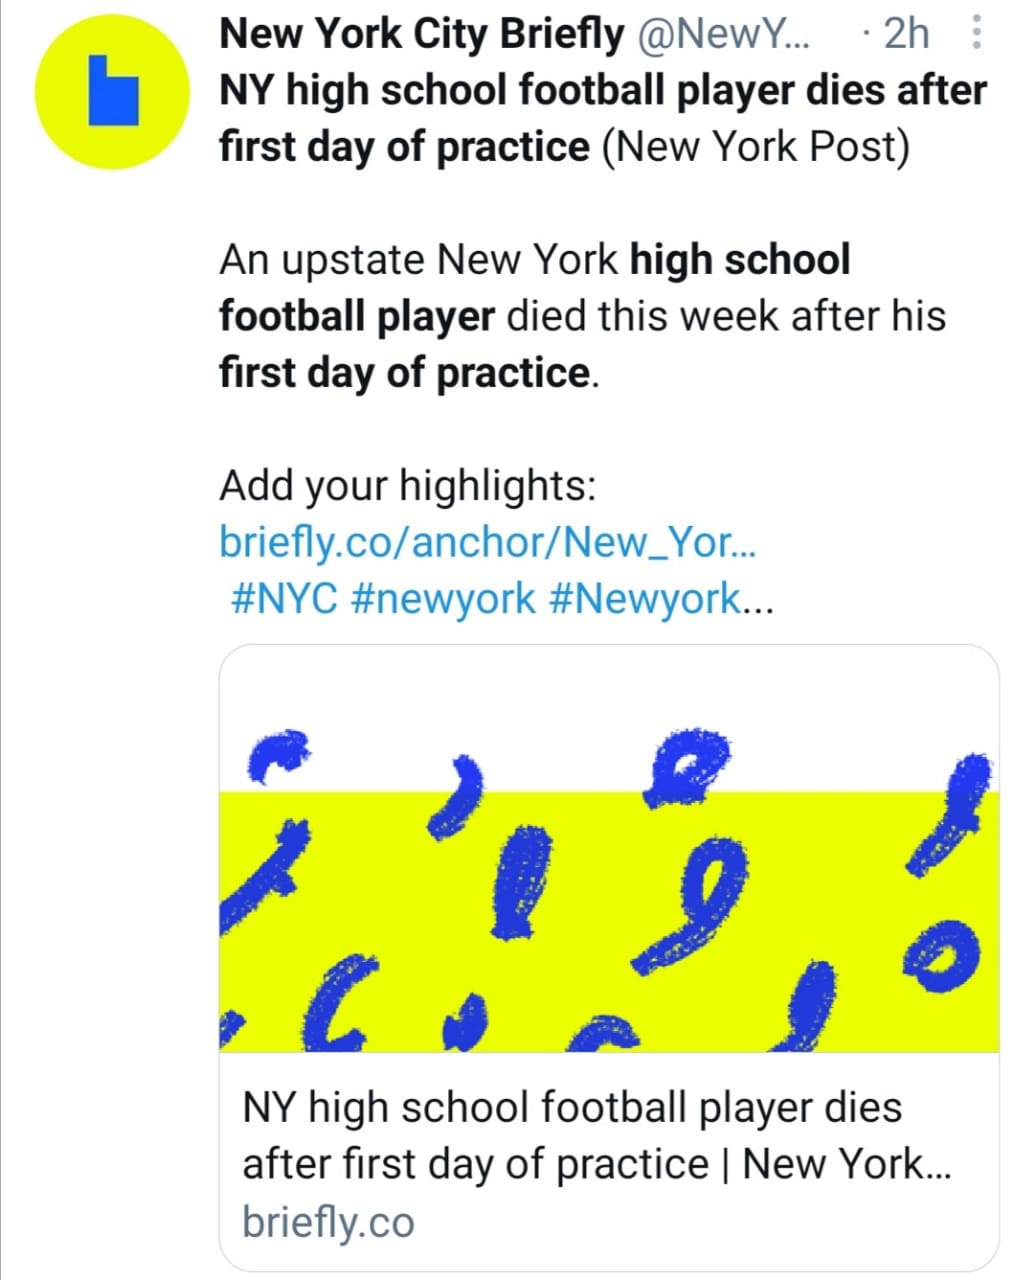Image resolution: width=1034 pixels, height=1280 pixels.
Task: Click the 2h tweet timestamp
Action: (x=906, y=35)
